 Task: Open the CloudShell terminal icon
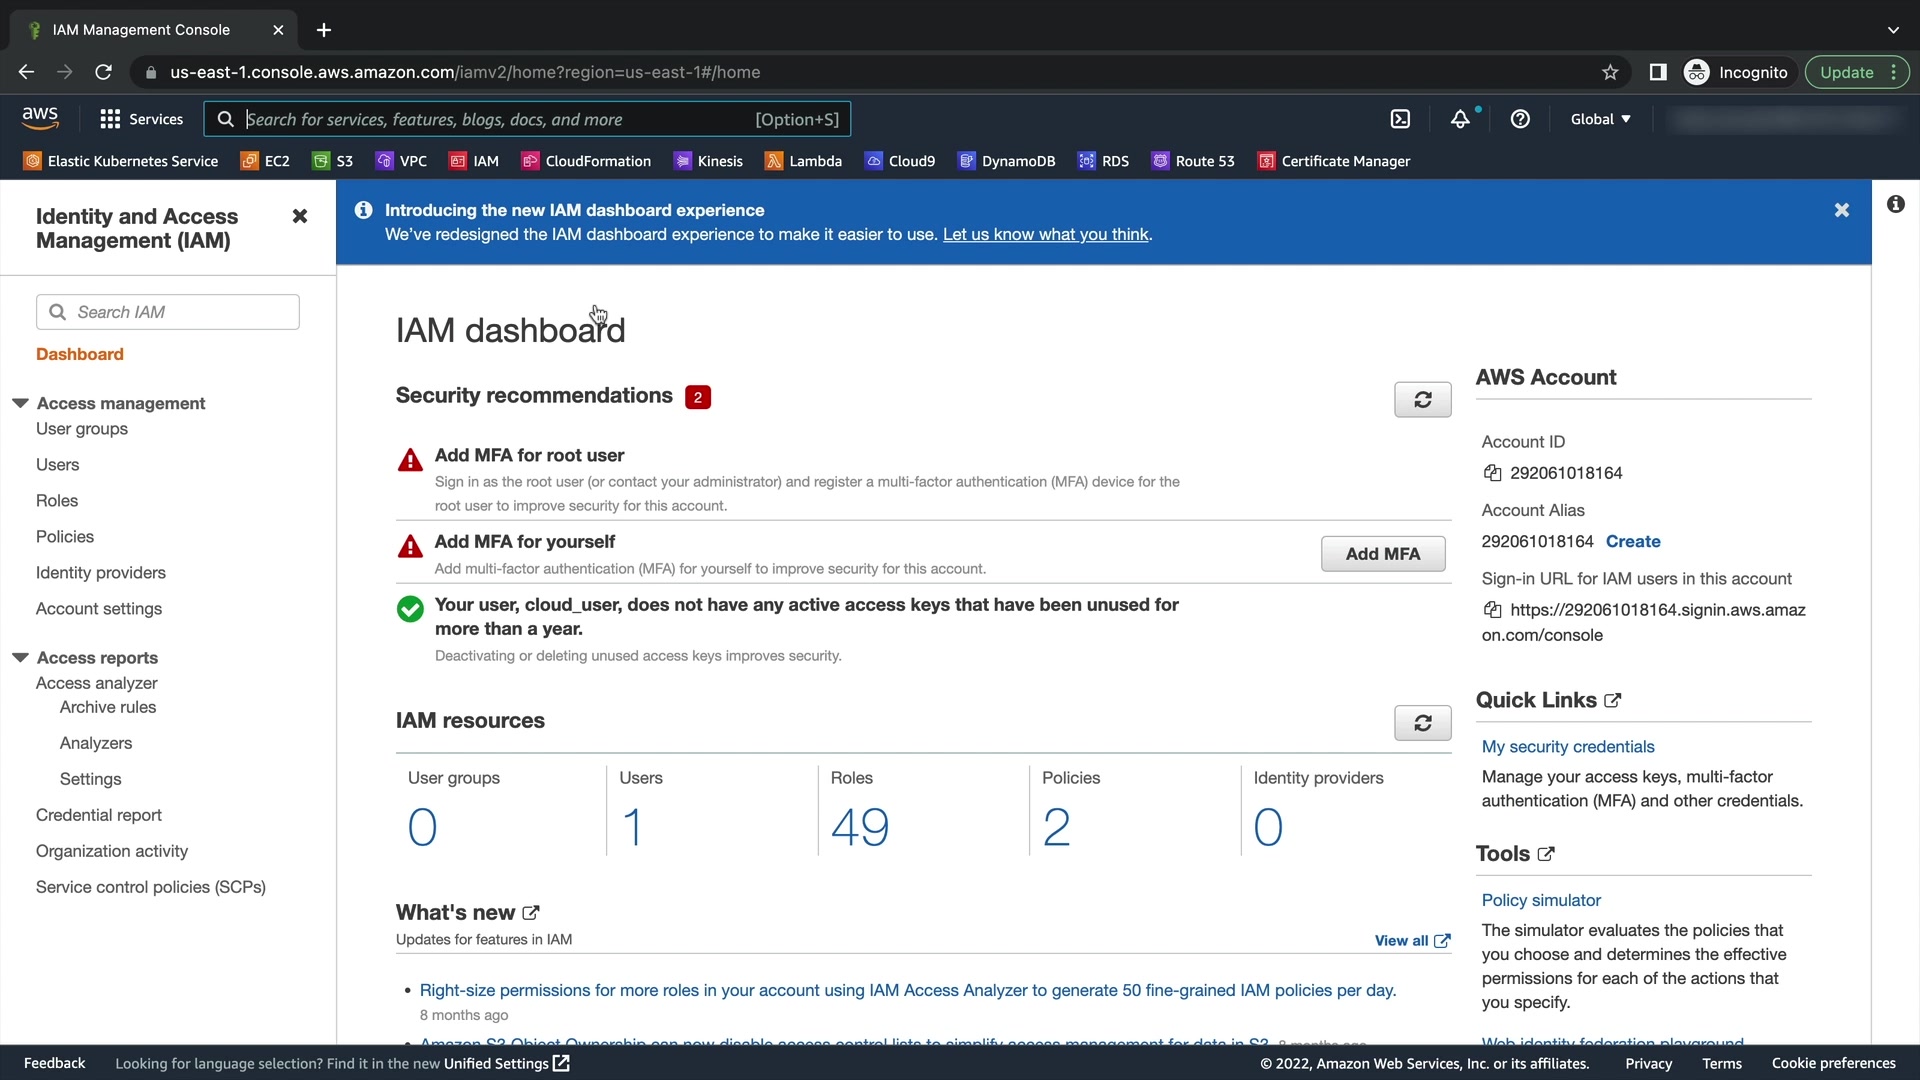[1400, 119]
